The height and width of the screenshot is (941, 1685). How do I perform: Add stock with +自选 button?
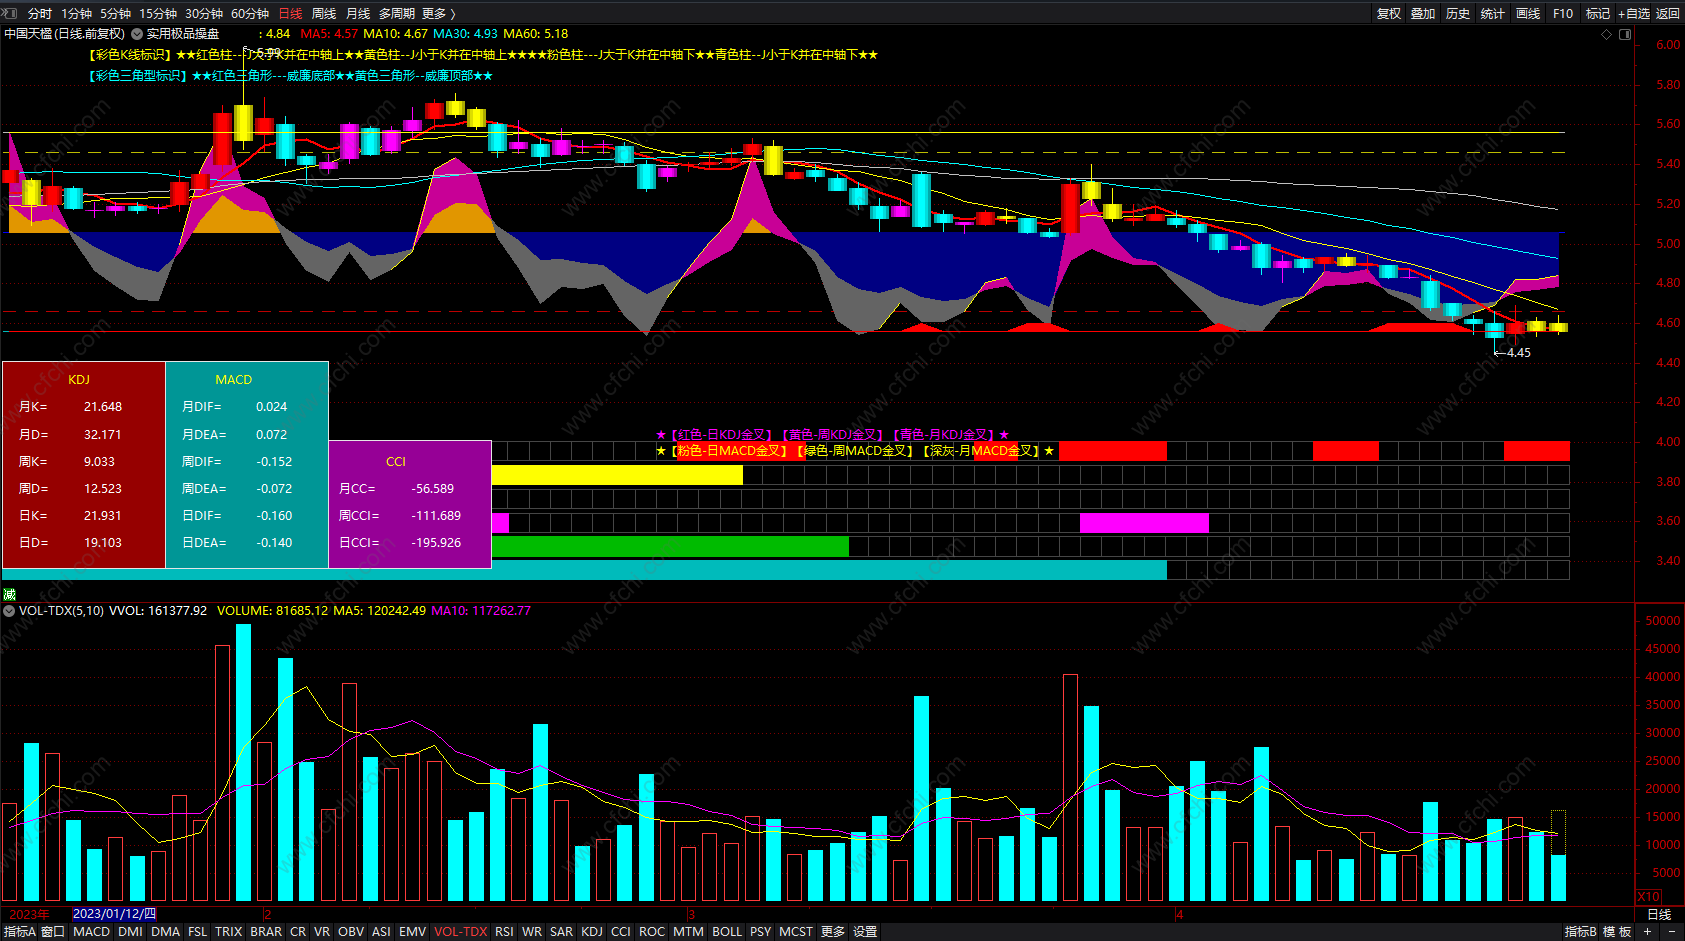[x=1634, y=13]
